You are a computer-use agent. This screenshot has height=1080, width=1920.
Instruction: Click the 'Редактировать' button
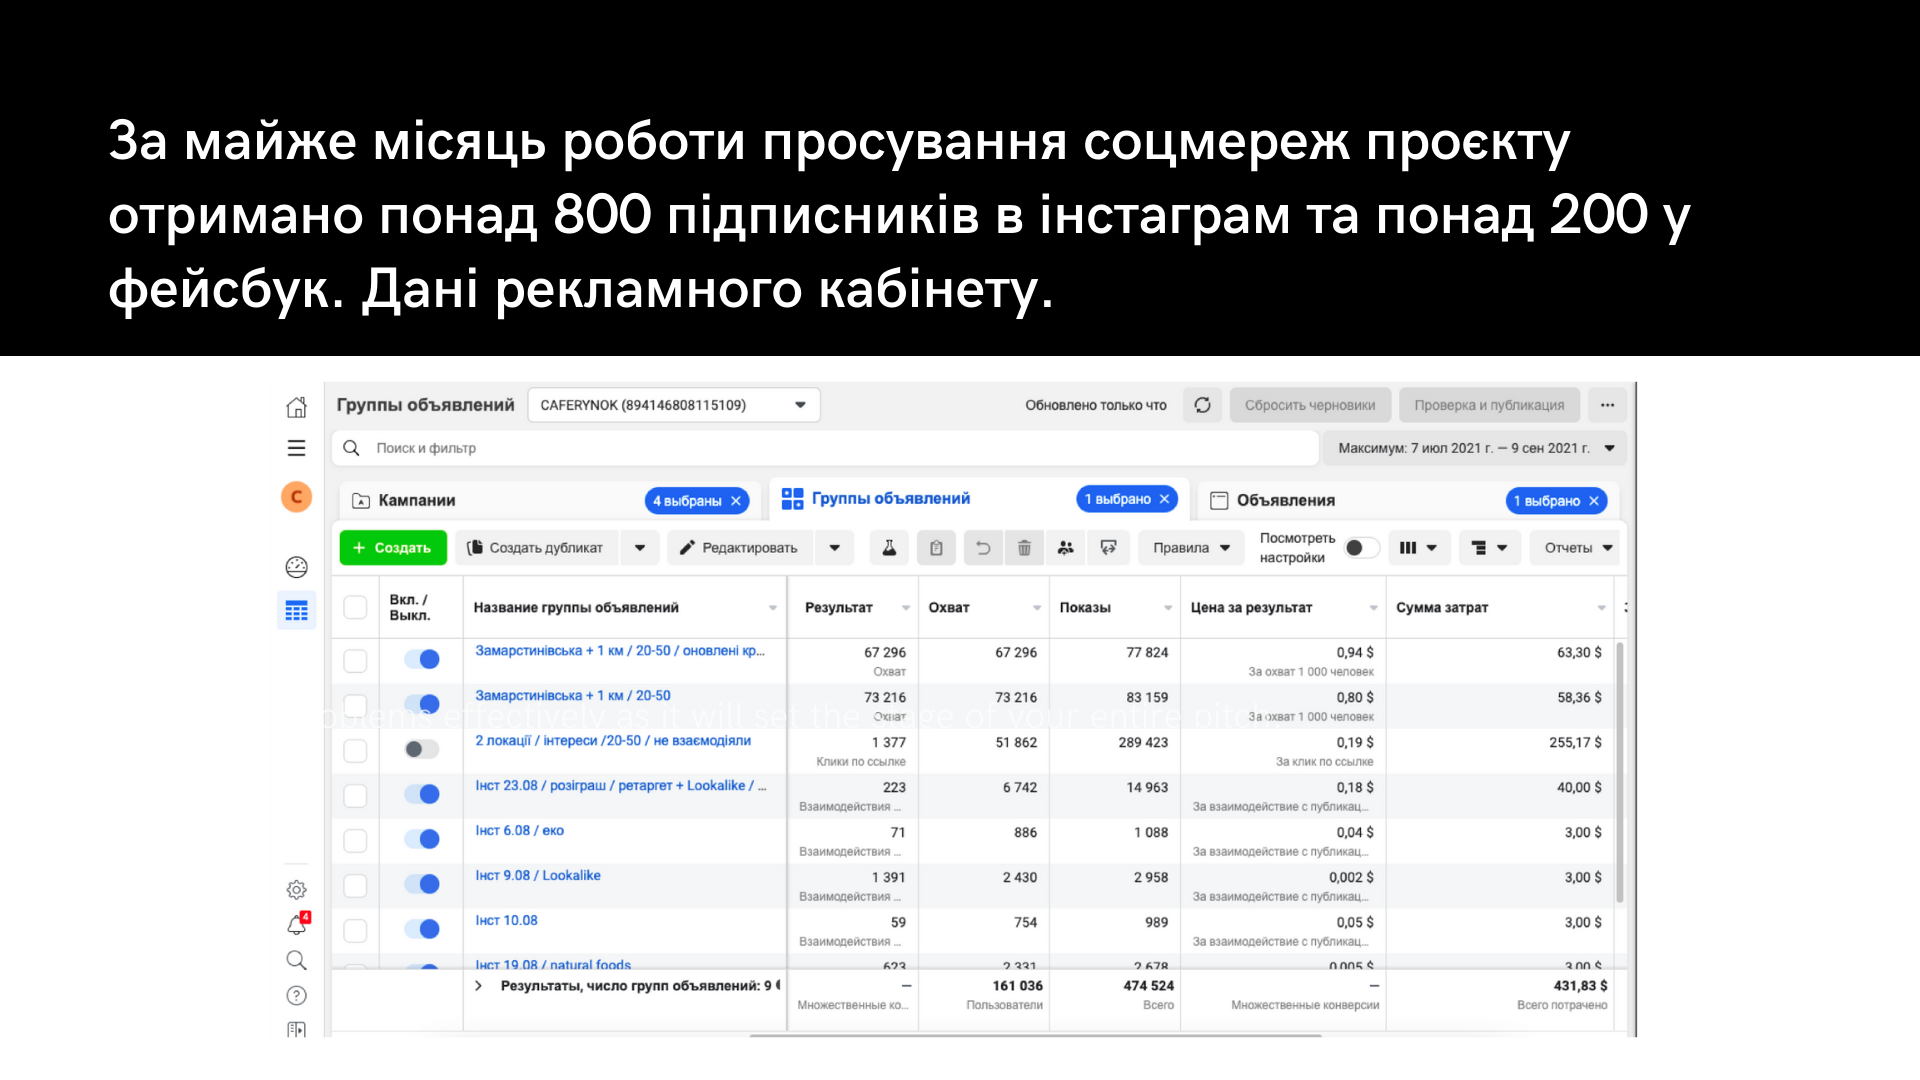pos(739,547)
